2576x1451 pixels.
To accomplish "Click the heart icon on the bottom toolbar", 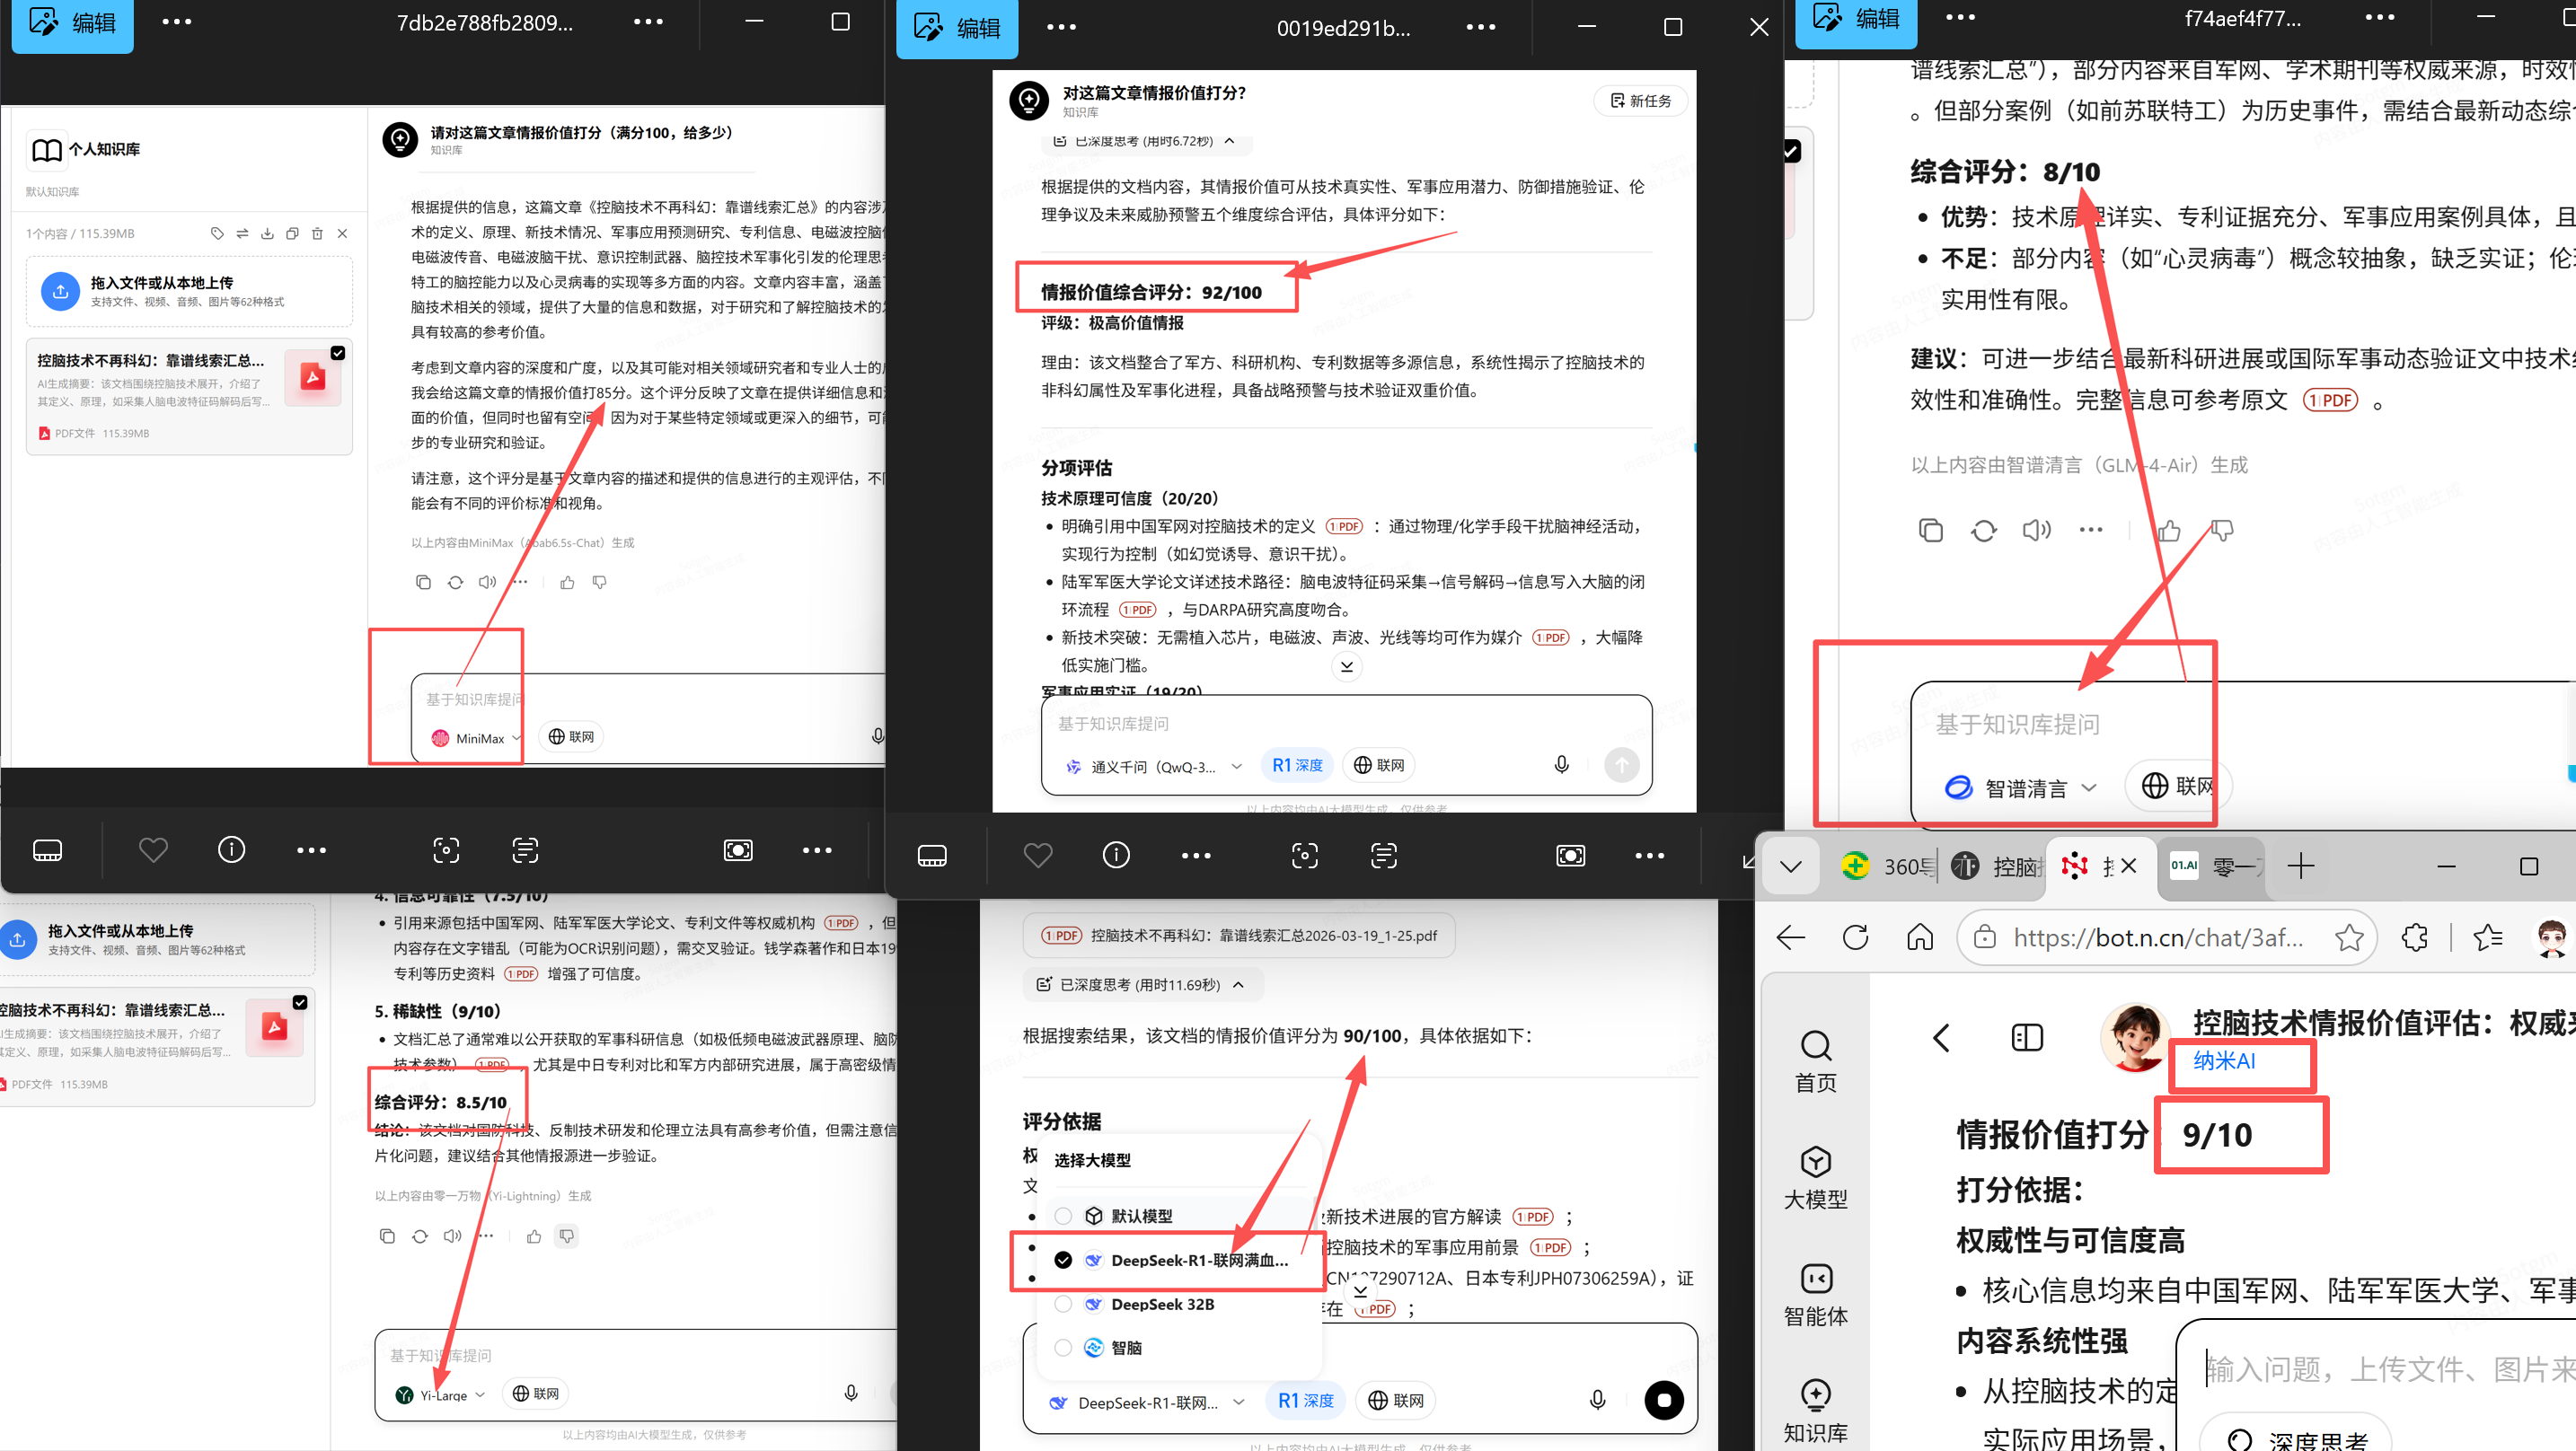I will [x=152, y=849].
